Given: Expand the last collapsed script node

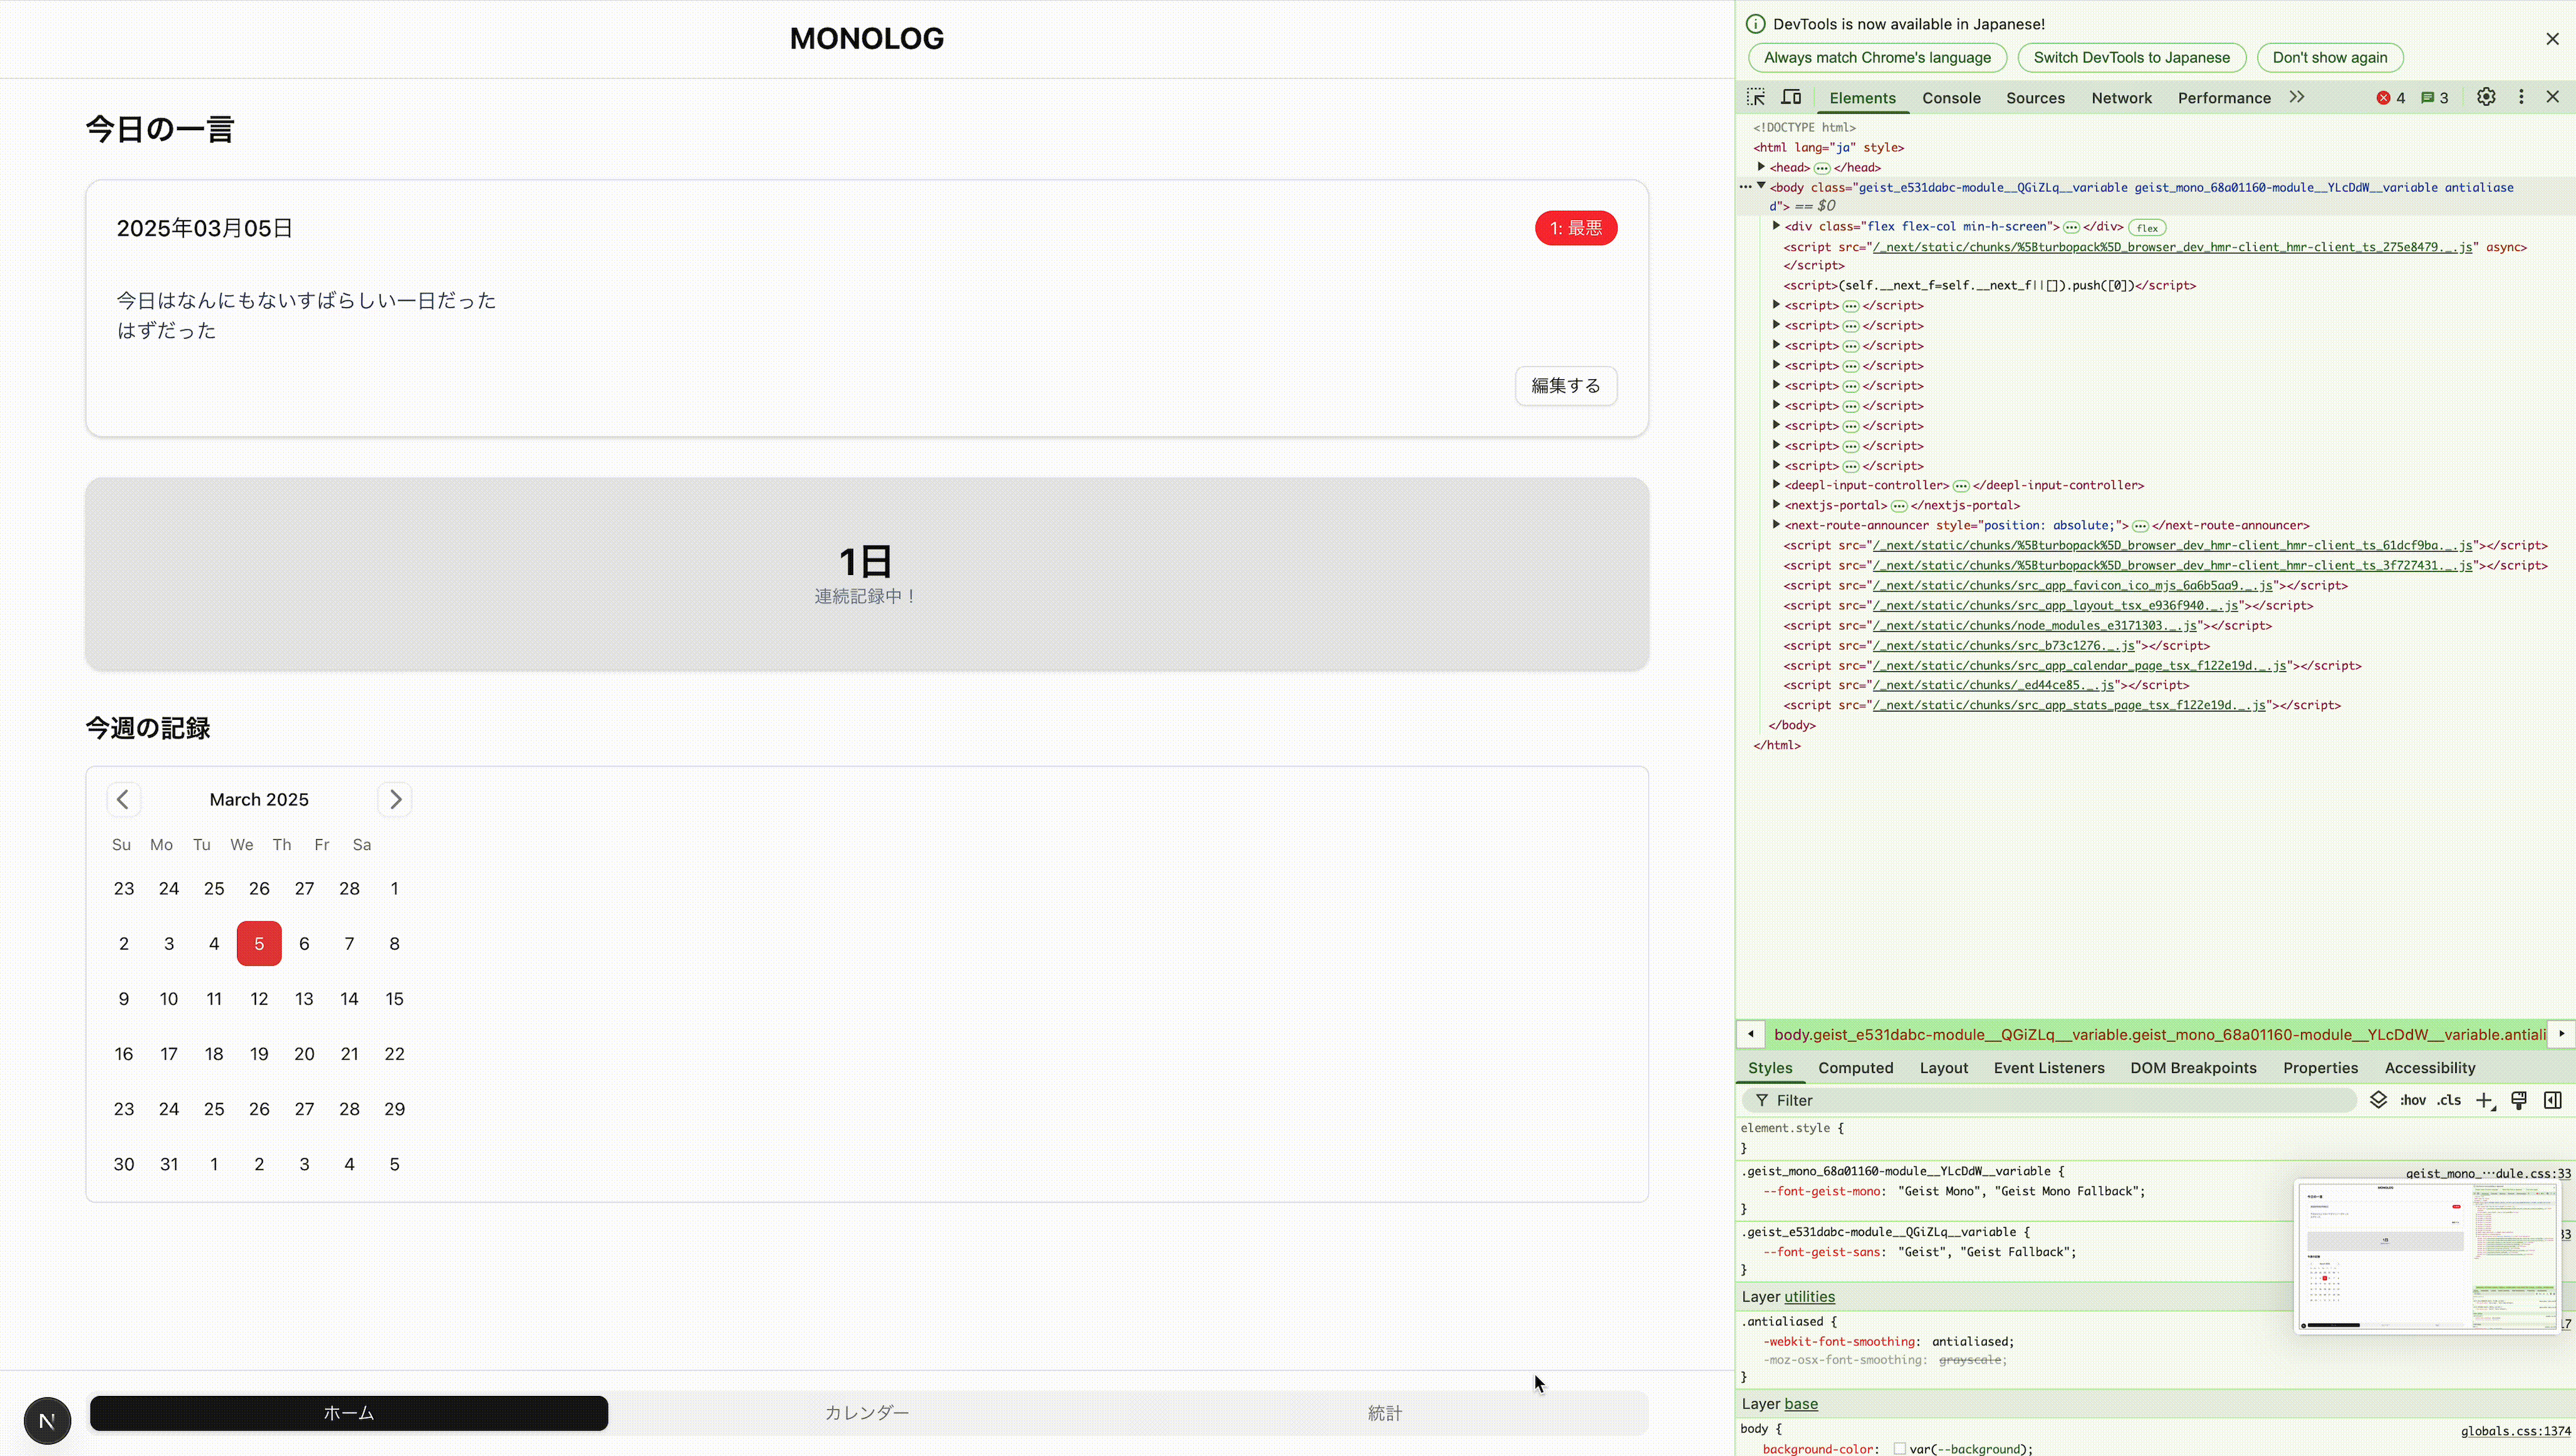Looking at the screenshot, I should pos(1777,464).
